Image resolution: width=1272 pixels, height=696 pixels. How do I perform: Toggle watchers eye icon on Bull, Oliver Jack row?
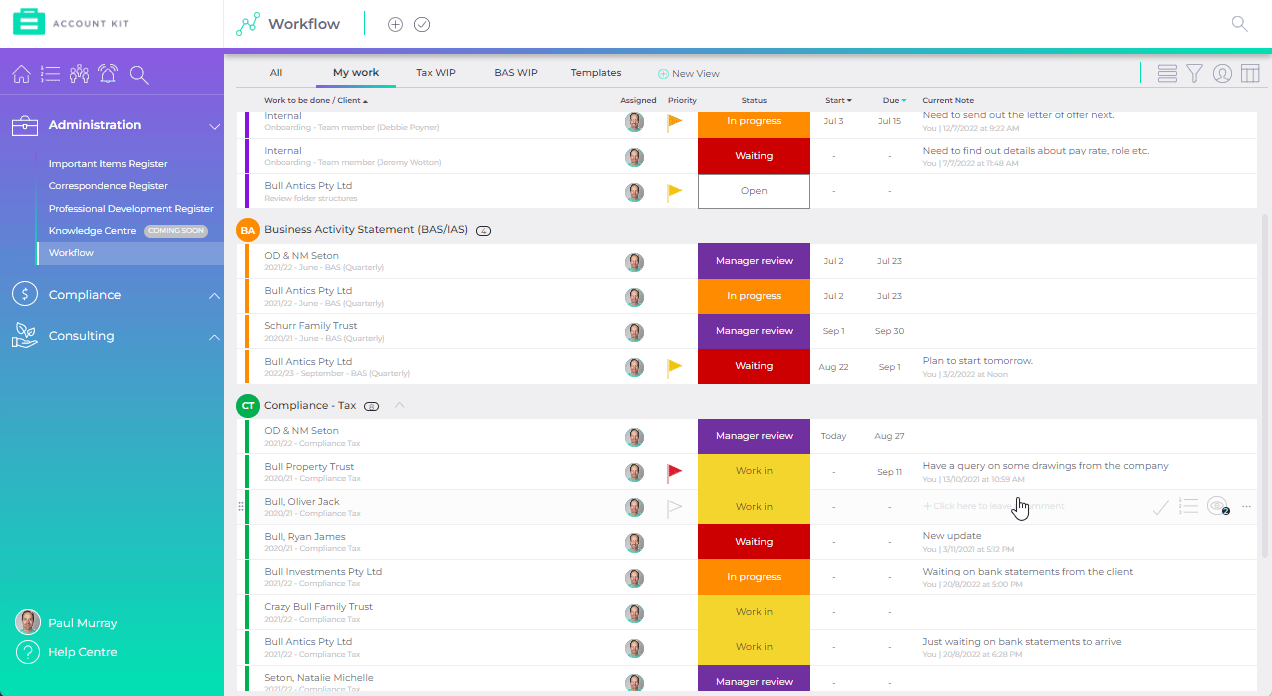click(x=1217, y=507)
